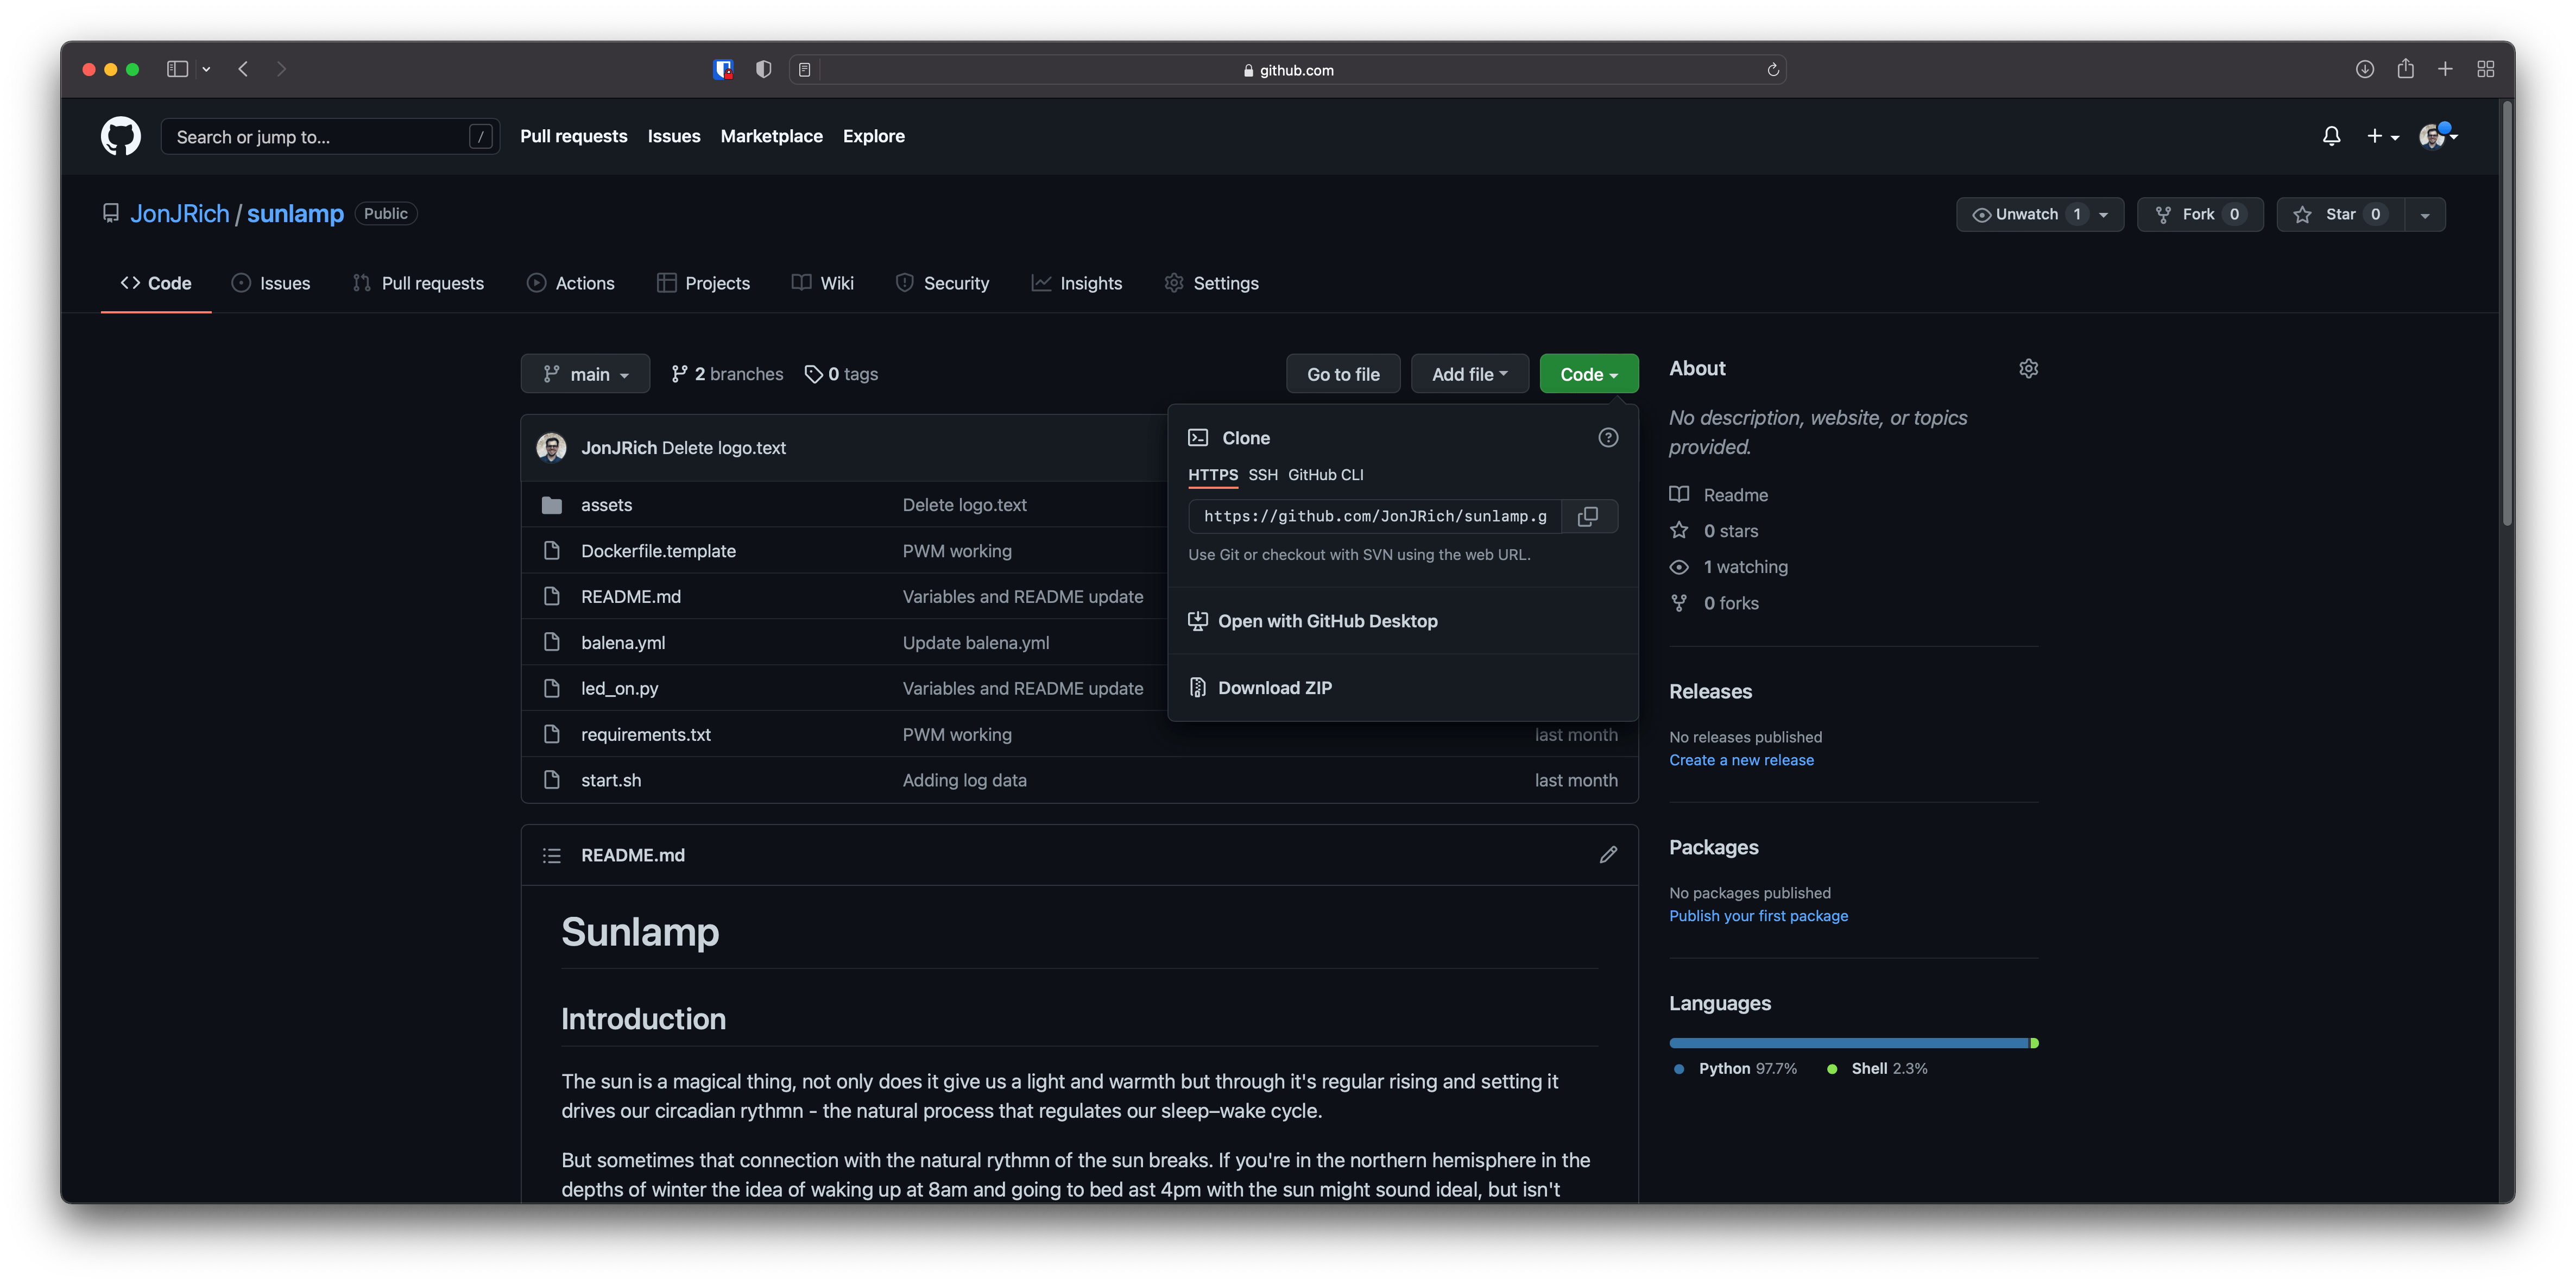
Task: Star the sunlamp repository
Action: coord(2338,214)
